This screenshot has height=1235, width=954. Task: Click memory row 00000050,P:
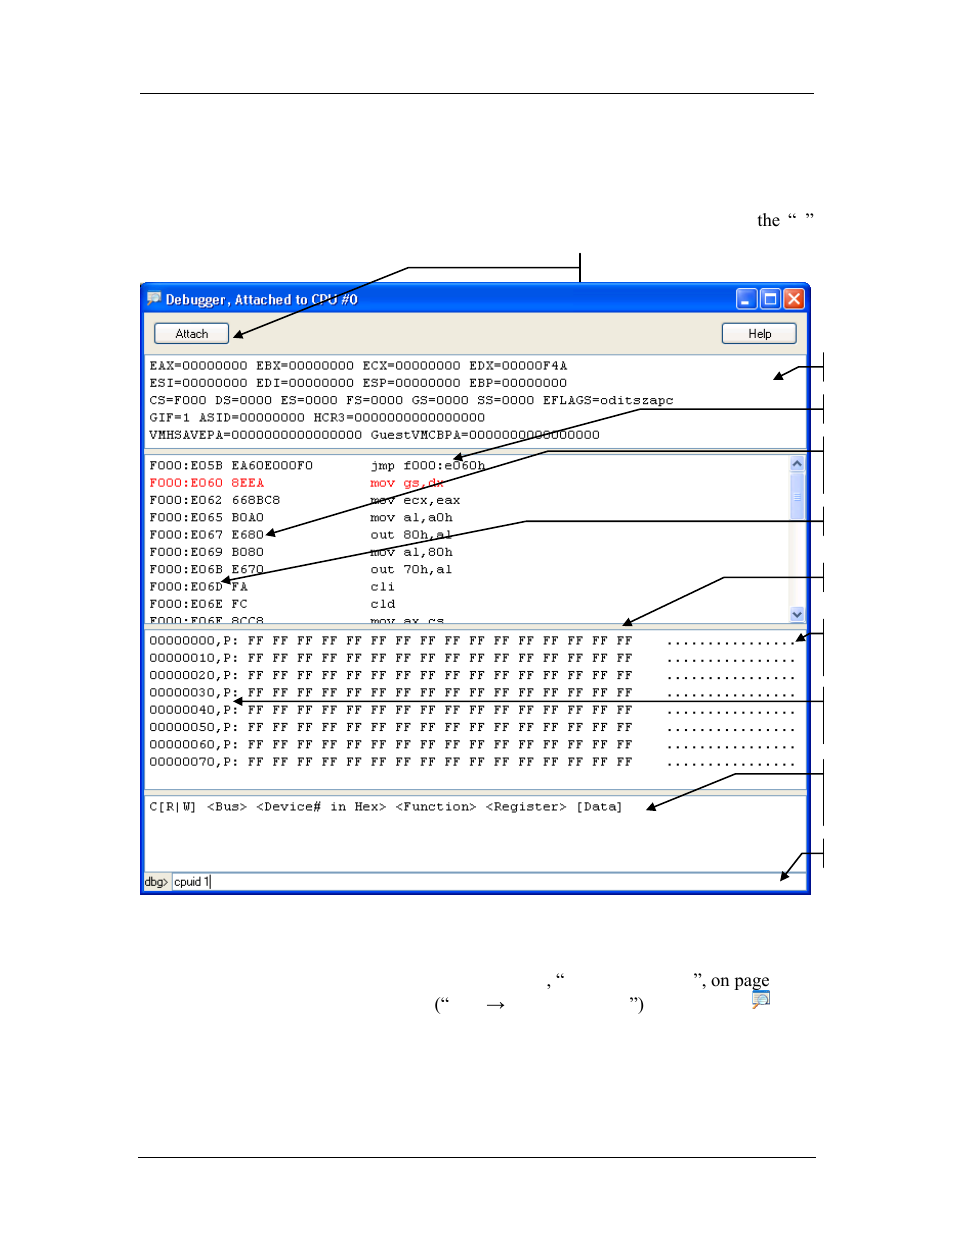pos(472,728)
